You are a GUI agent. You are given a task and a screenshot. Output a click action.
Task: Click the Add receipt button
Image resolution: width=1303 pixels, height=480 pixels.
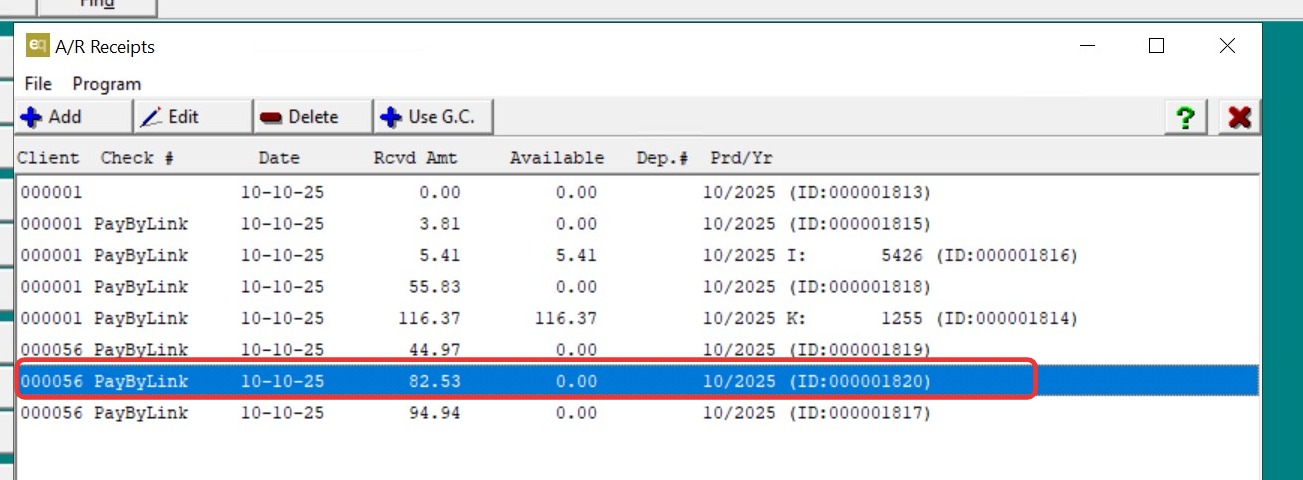pos(73,117)
